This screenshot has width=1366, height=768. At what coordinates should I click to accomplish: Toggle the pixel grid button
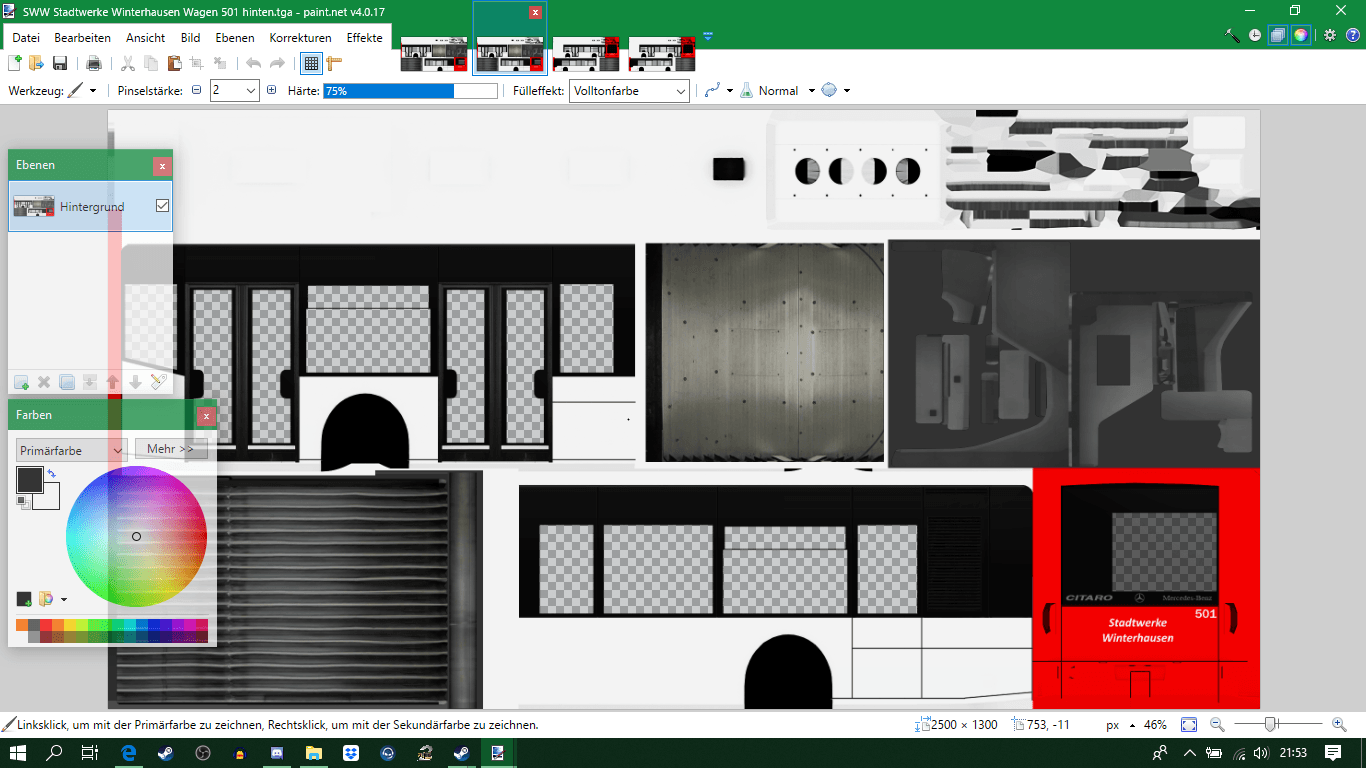(x=311, y=63)
